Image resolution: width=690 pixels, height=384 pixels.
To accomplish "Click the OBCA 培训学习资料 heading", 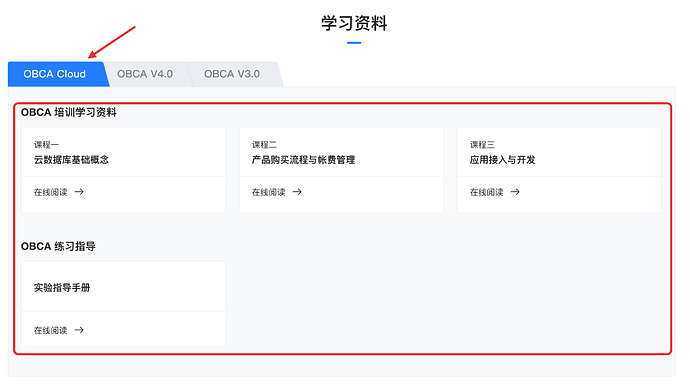I will tap(69, 113).
